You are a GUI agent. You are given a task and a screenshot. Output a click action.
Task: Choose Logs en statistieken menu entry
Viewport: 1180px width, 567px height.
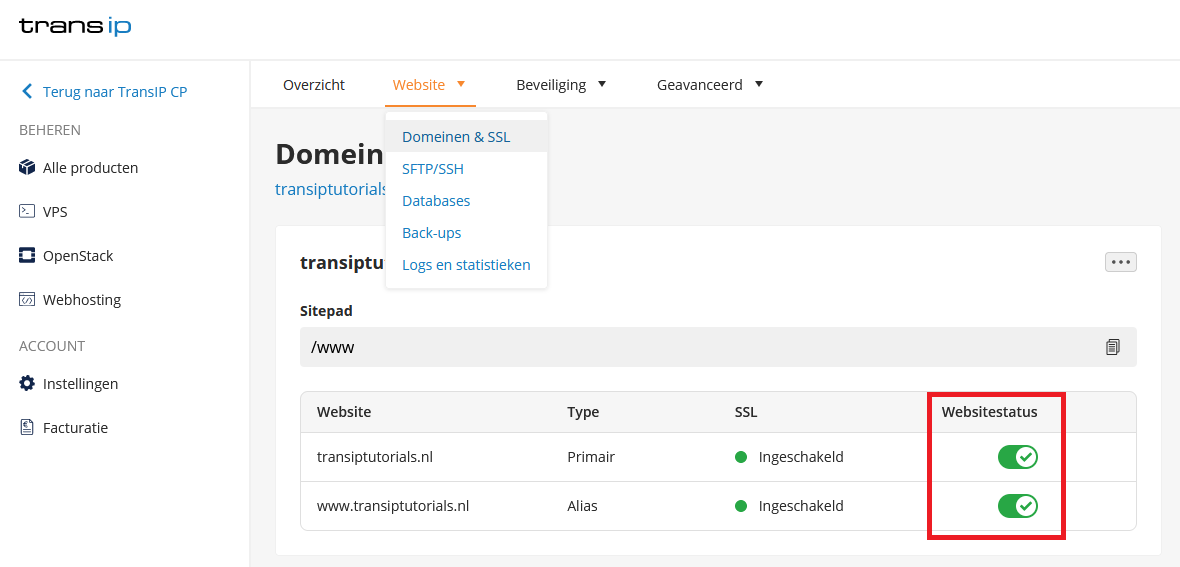[x=467, y=265]
